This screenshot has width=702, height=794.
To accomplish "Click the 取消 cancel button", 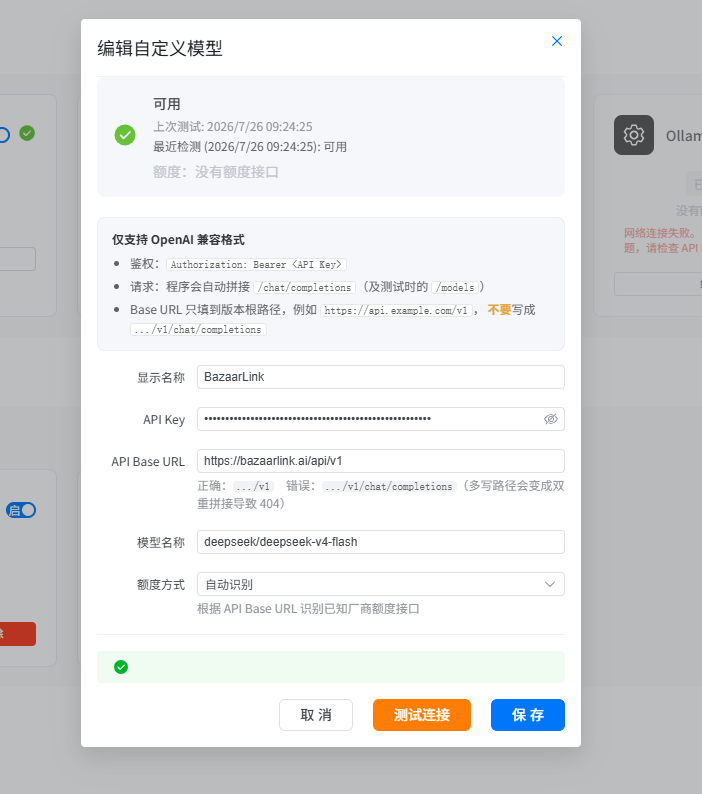I will (316, 715).
